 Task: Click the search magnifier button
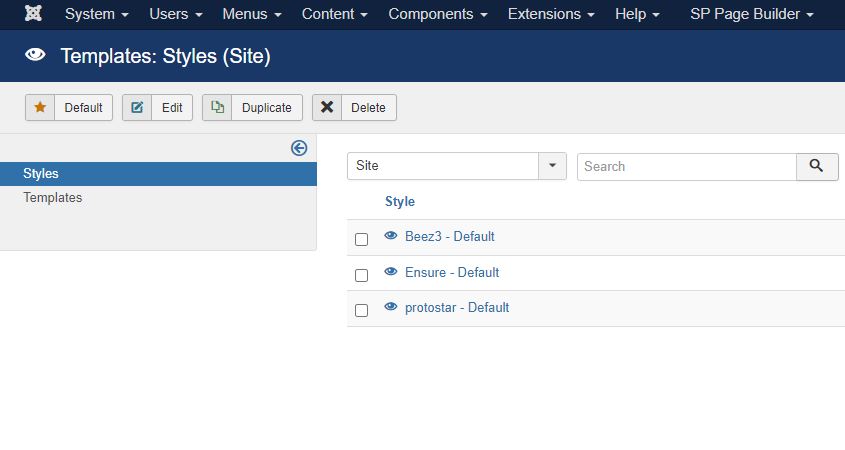pos(817,166)
